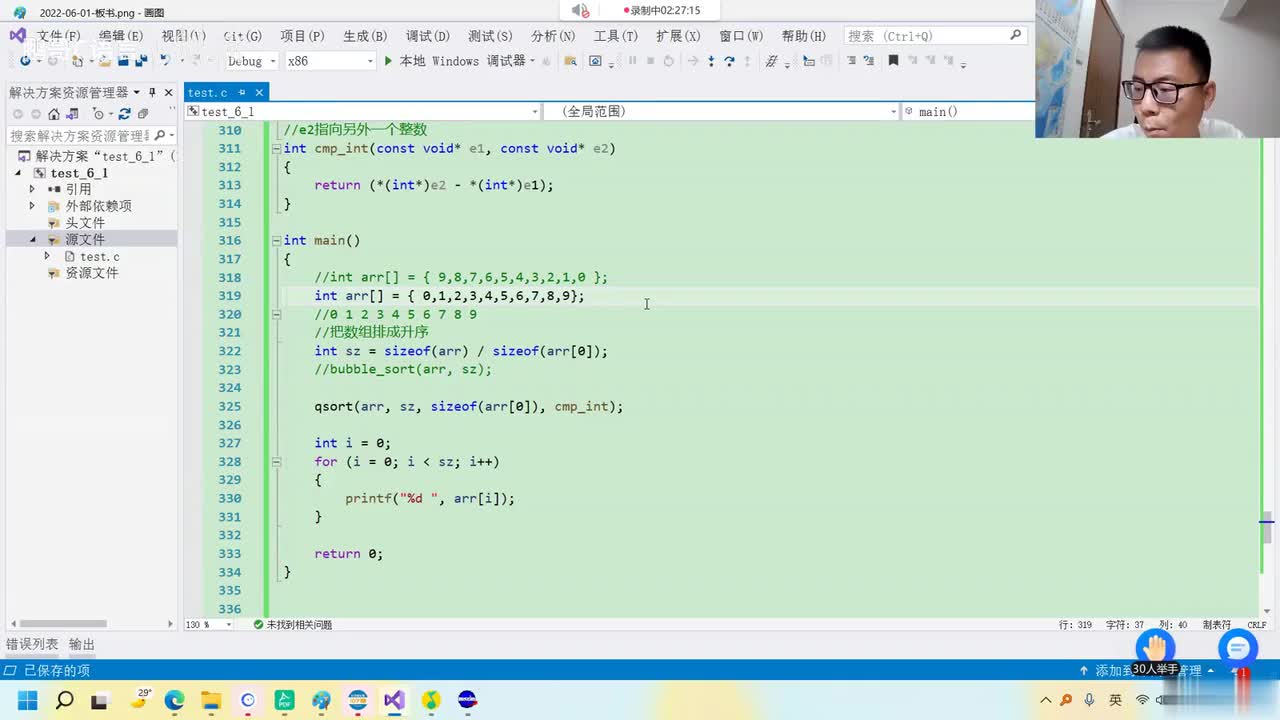This screenshot has height=720, width=1280.
Task: Open the system tray overflow chevron
Action: tap(1046, 700)
